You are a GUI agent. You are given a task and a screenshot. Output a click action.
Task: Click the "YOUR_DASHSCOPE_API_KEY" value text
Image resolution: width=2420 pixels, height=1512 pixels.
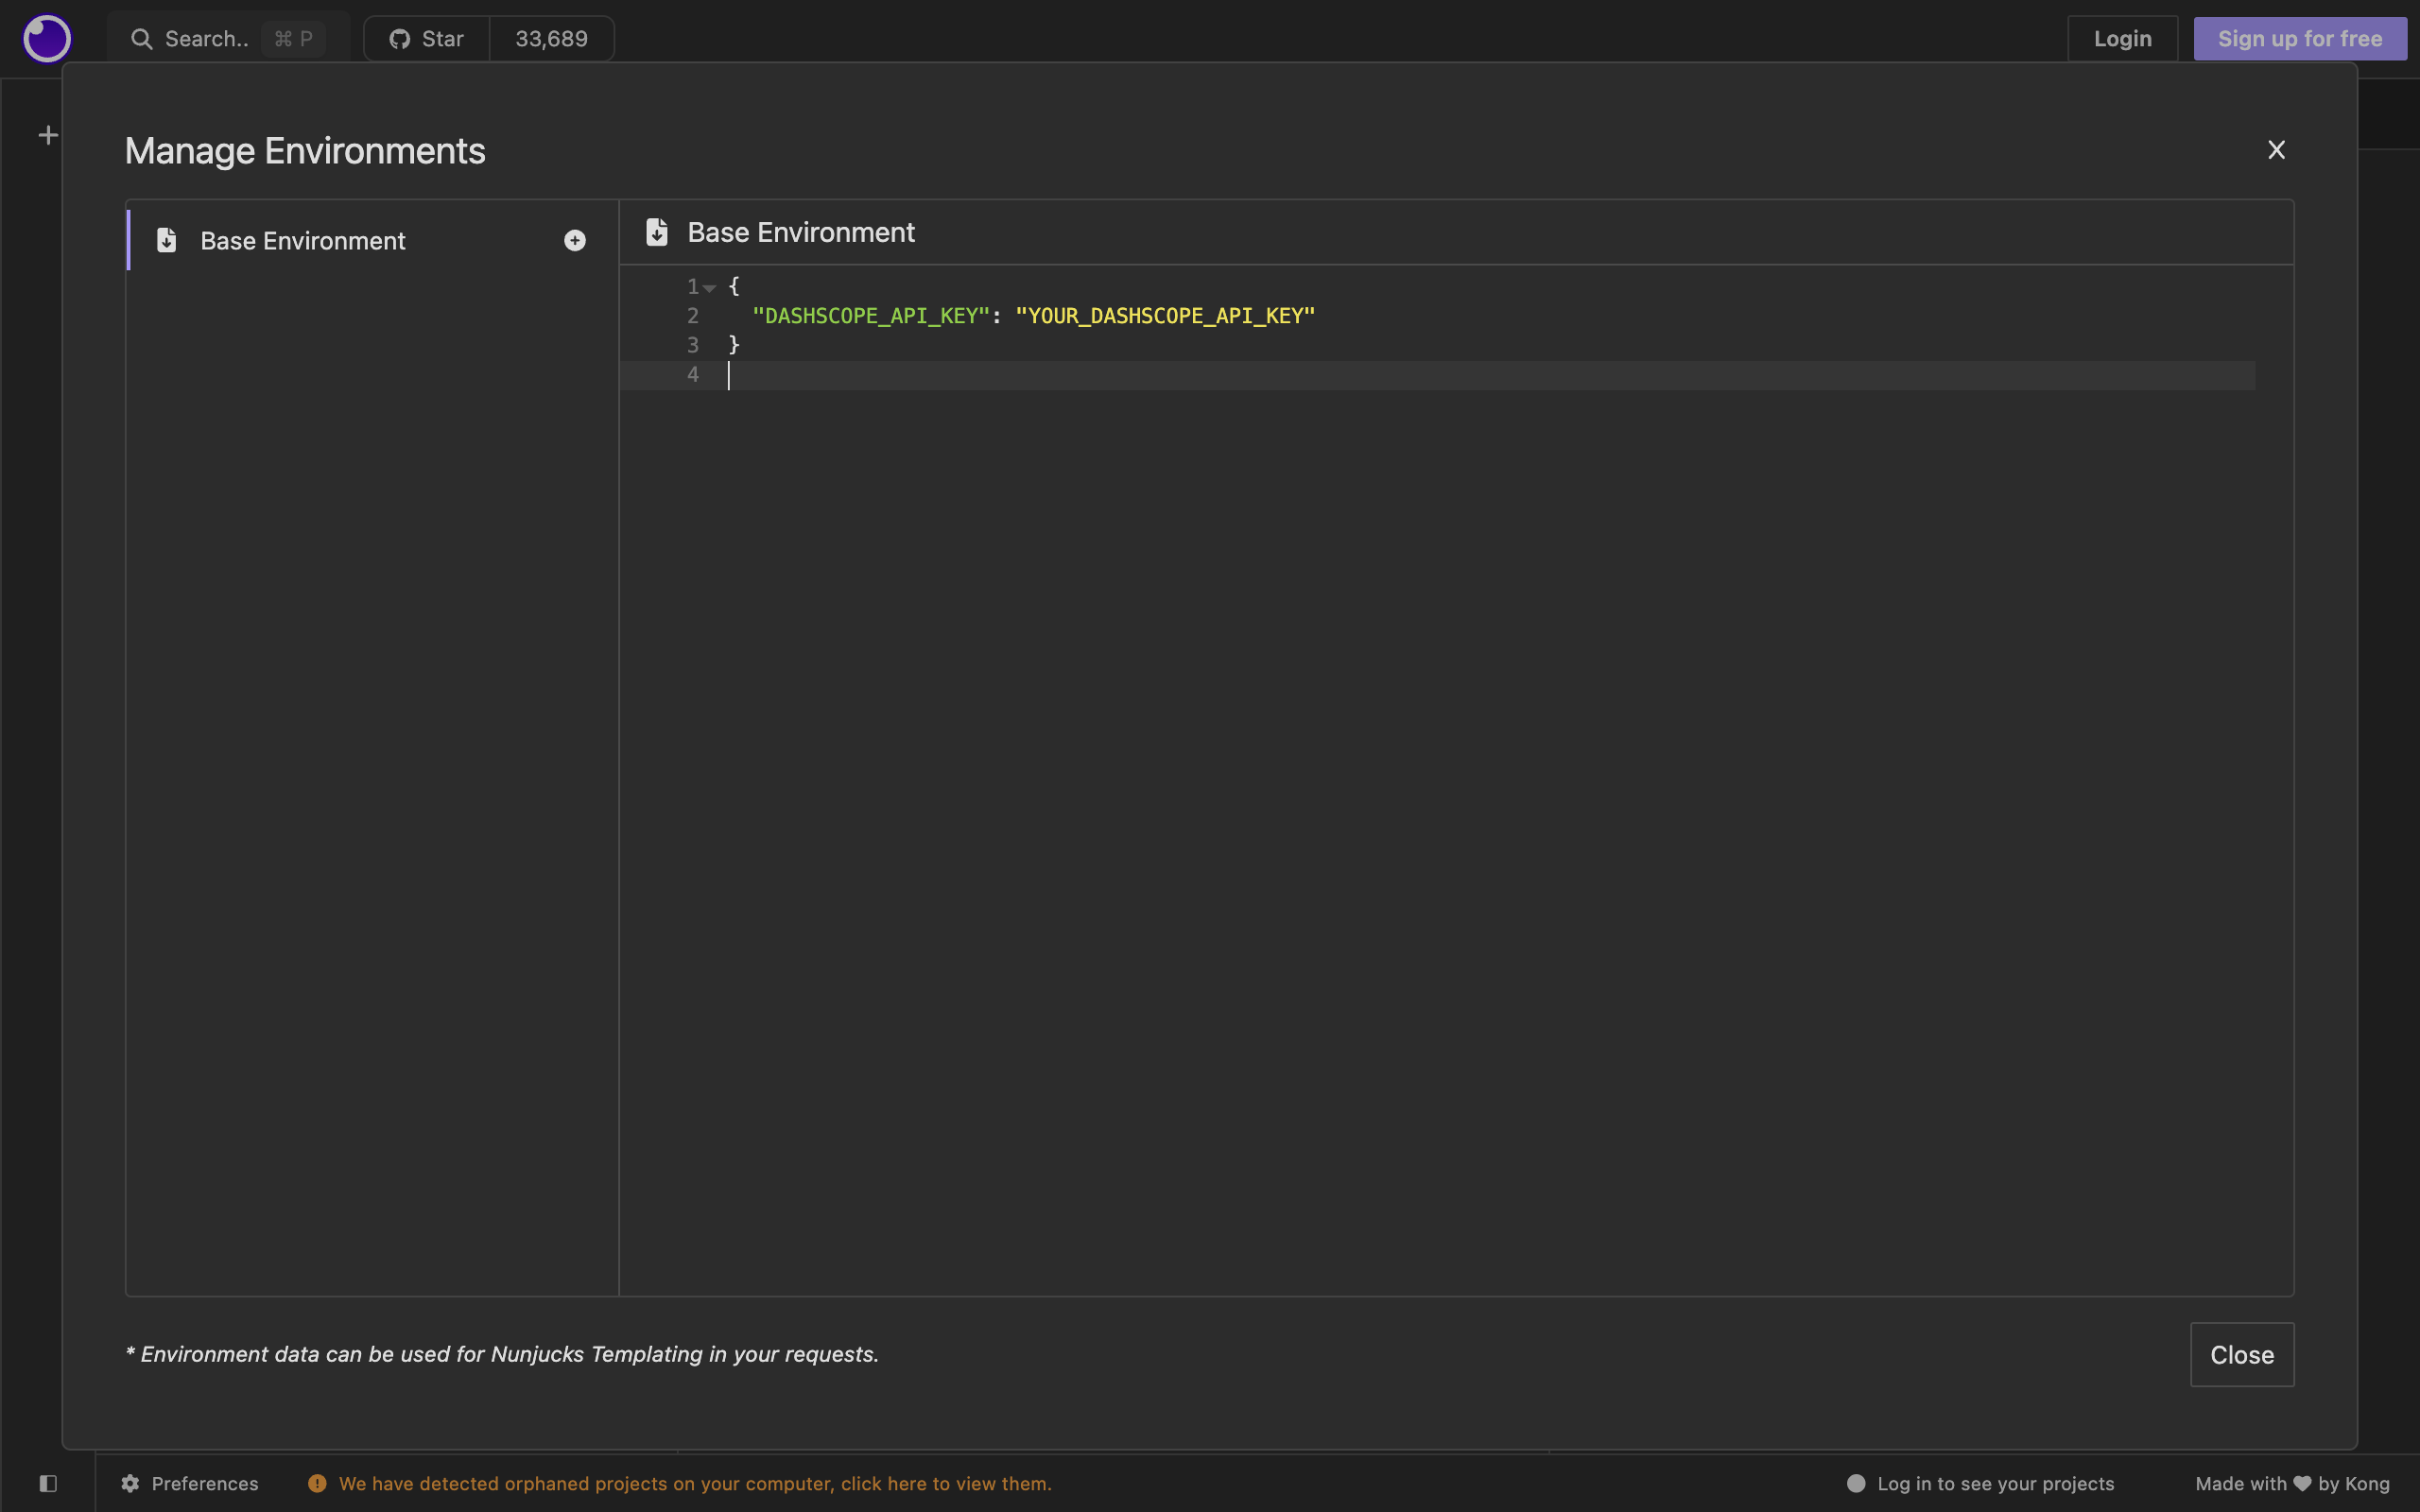coord(1165,316)
